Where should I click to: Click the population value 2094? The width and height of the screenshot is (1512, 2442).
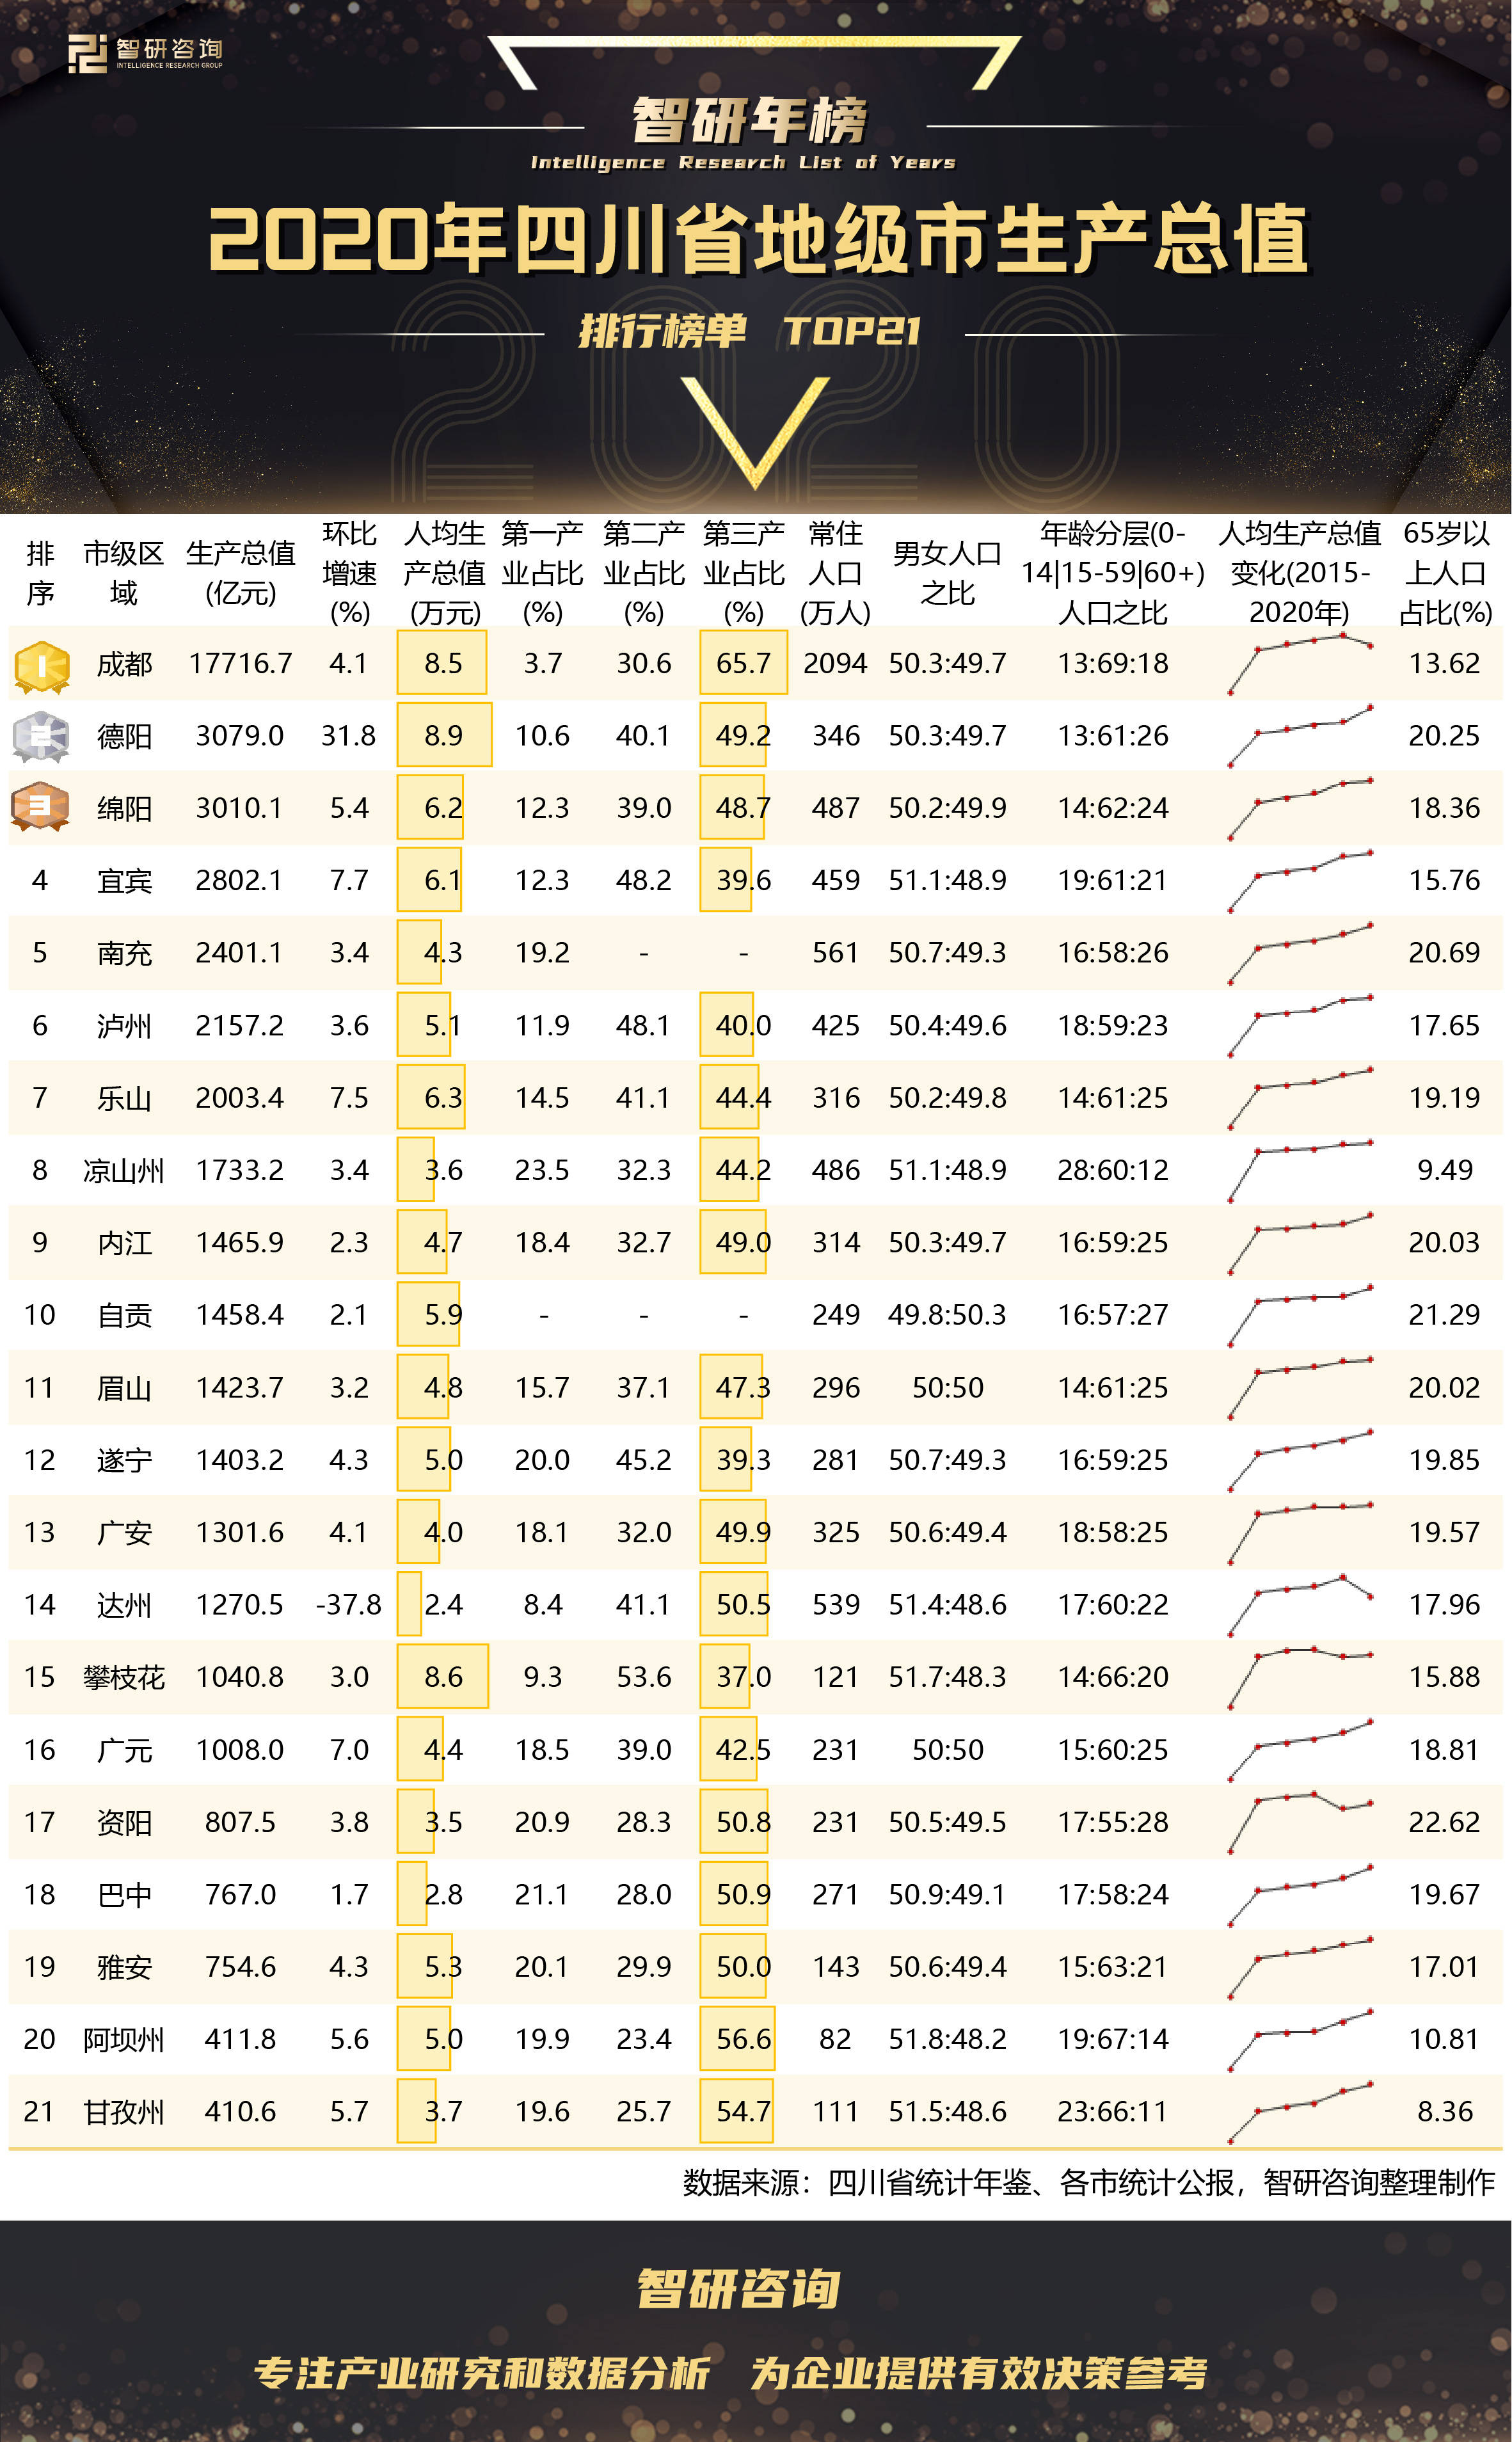[835, 663]
